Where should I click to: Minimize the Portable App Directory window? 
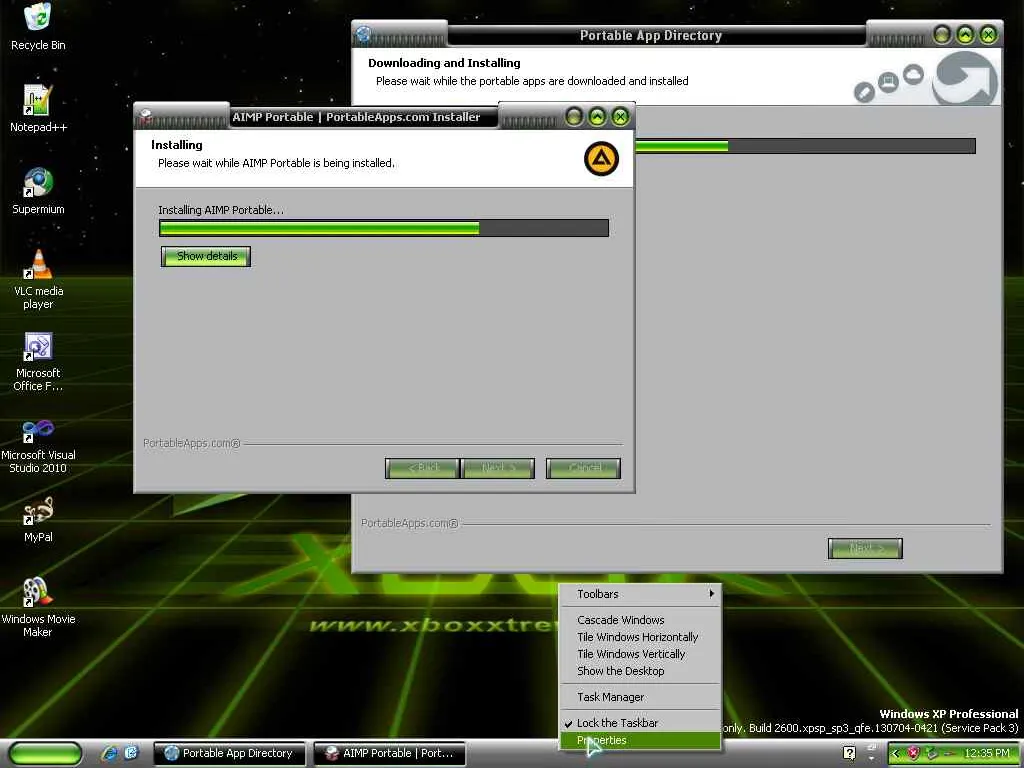[942, 35]
